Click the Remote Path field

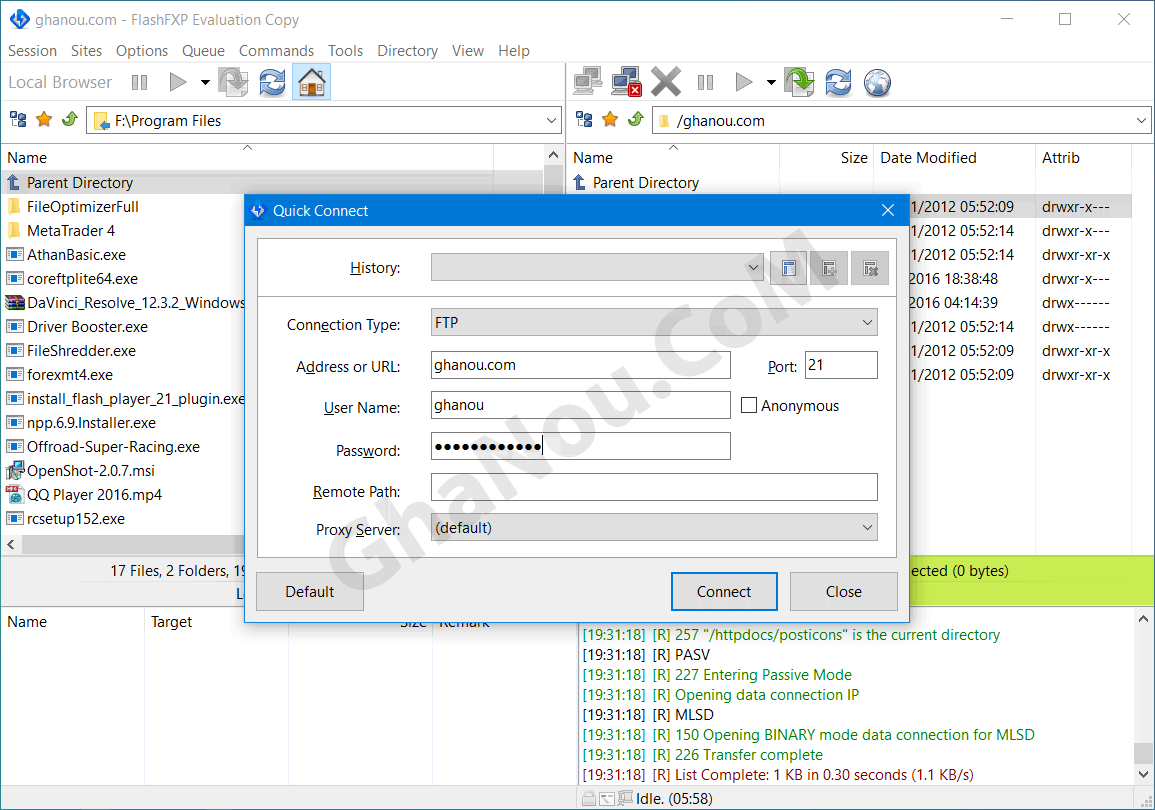654,487
